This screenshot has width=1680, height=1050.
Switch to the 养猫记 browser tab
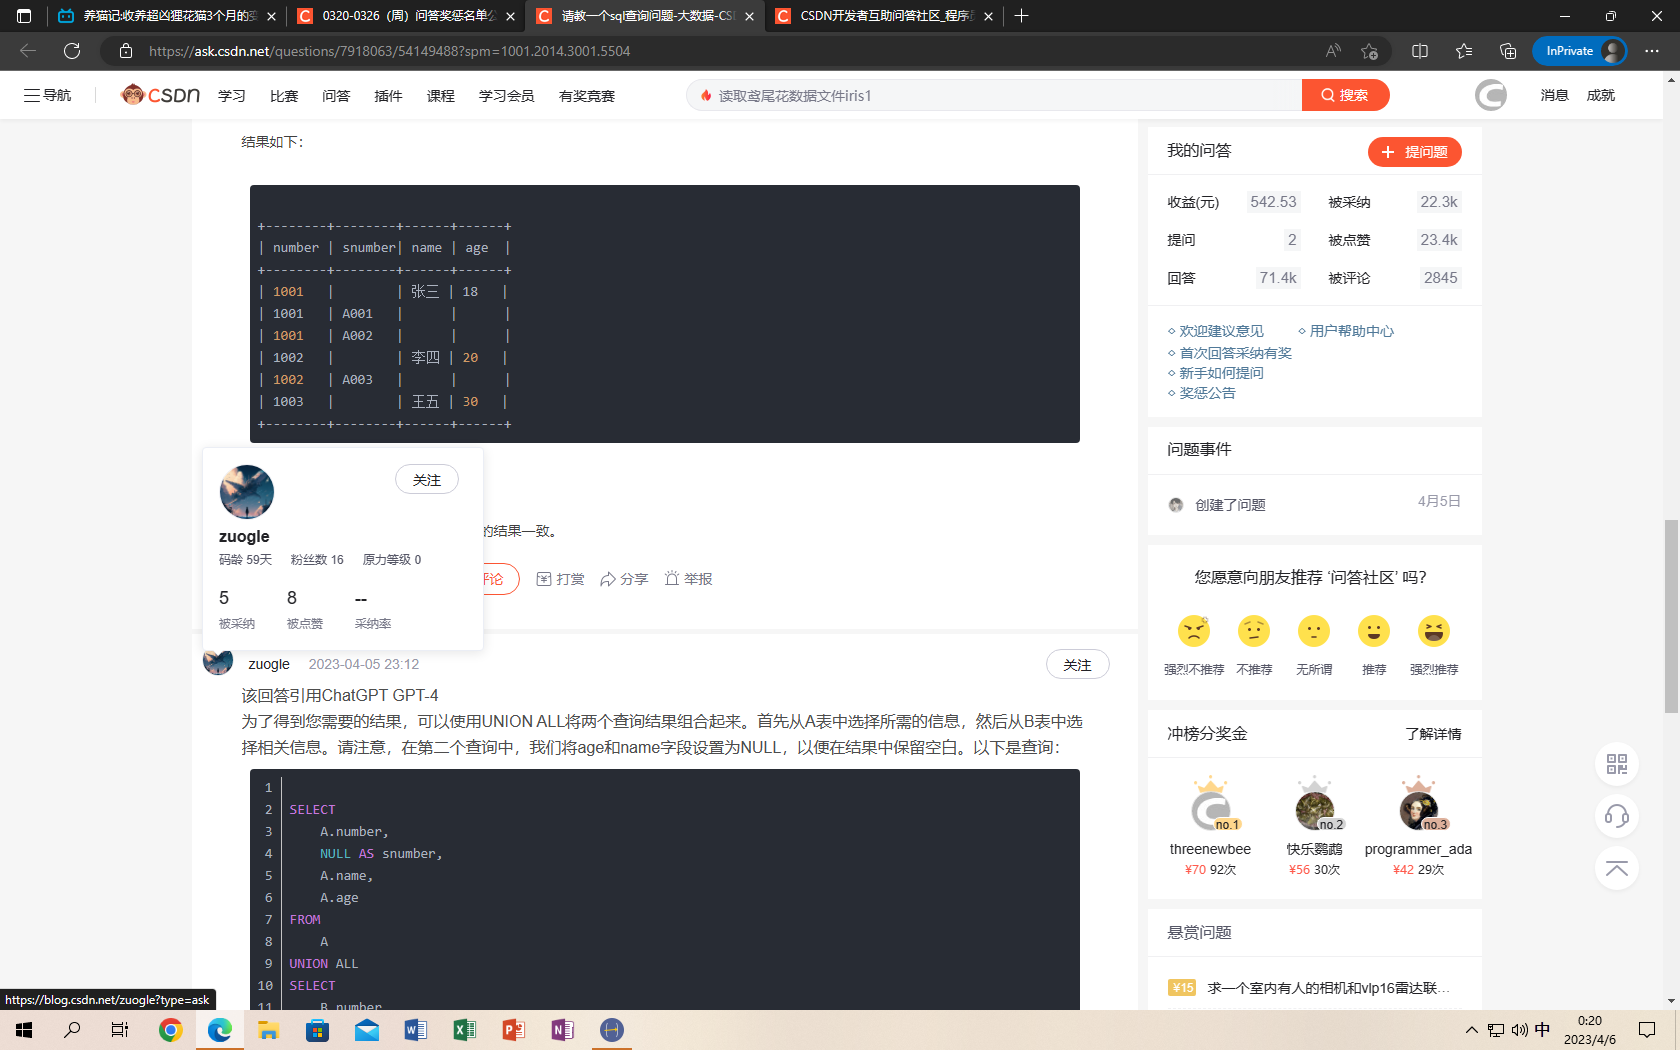[166, 16]
